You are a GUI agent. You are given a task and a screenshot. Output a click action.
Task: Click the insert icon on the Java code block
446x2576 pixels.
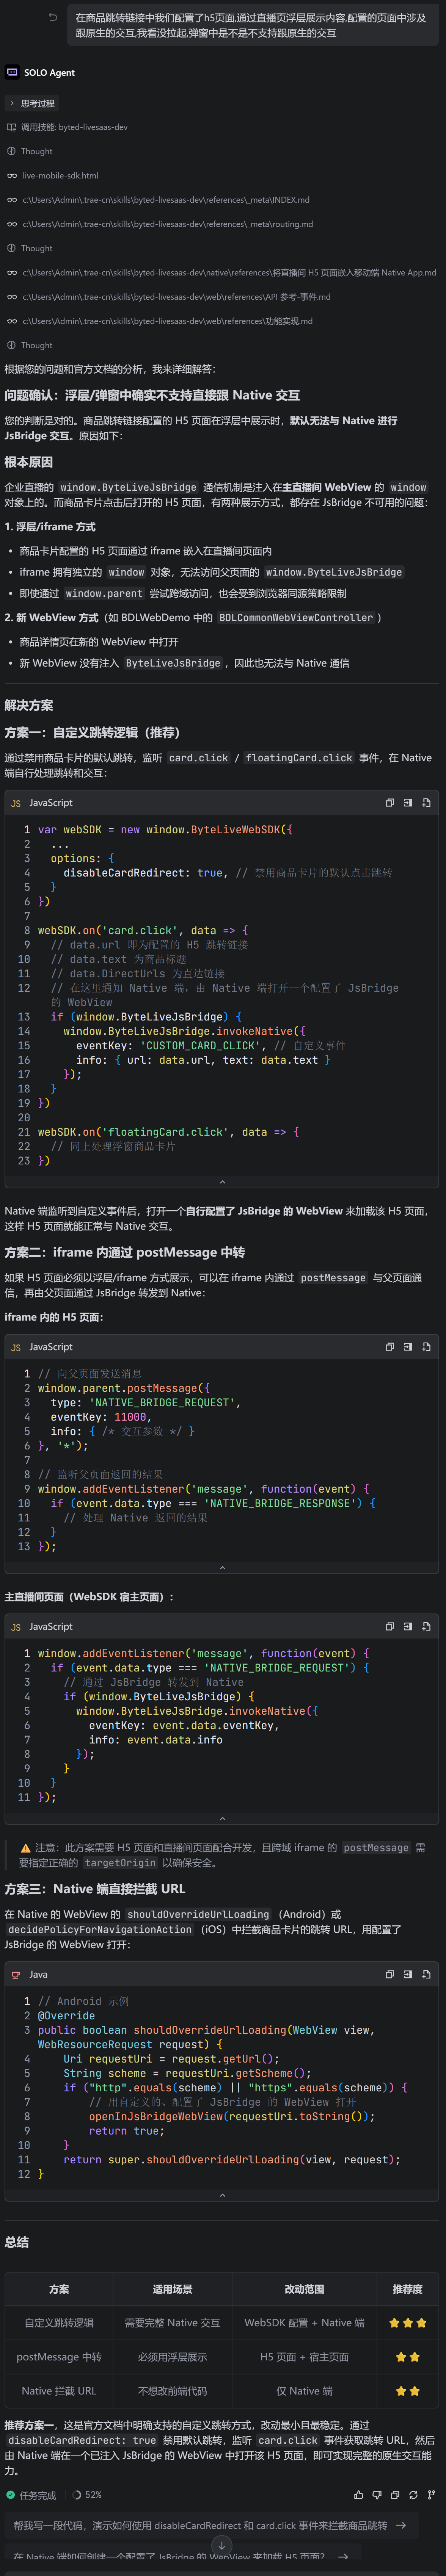pyautogui.click(x=408, y=1975)
